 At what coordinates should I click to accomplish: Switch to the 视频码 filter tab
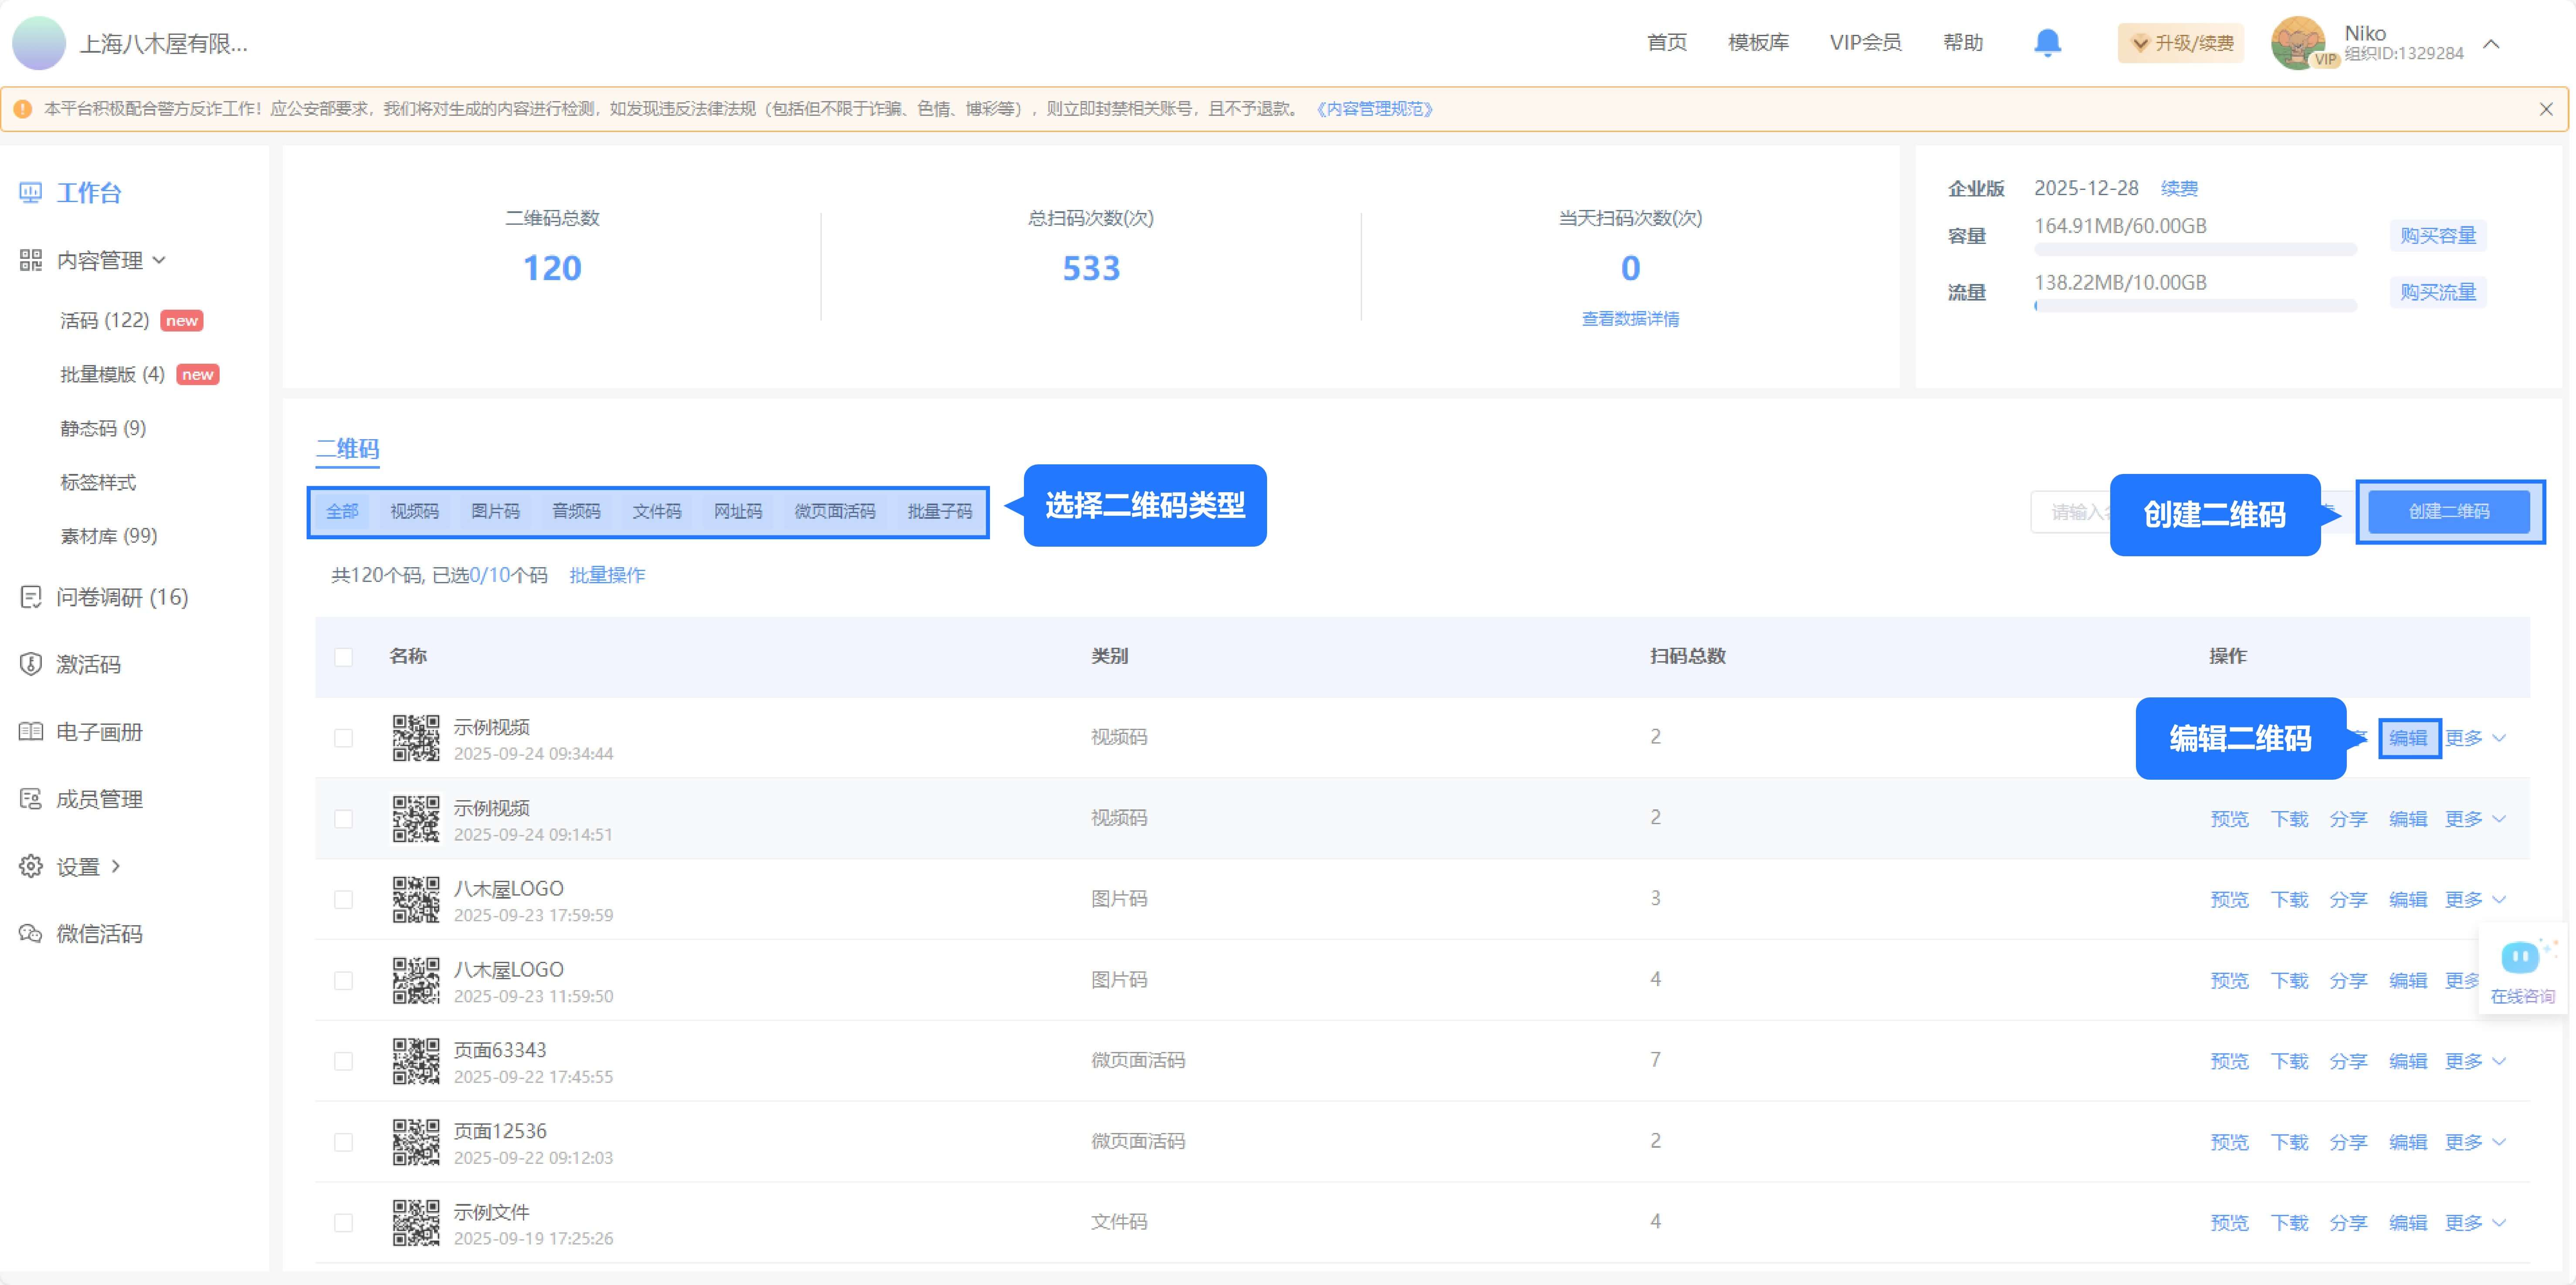(x=414, y=511)
